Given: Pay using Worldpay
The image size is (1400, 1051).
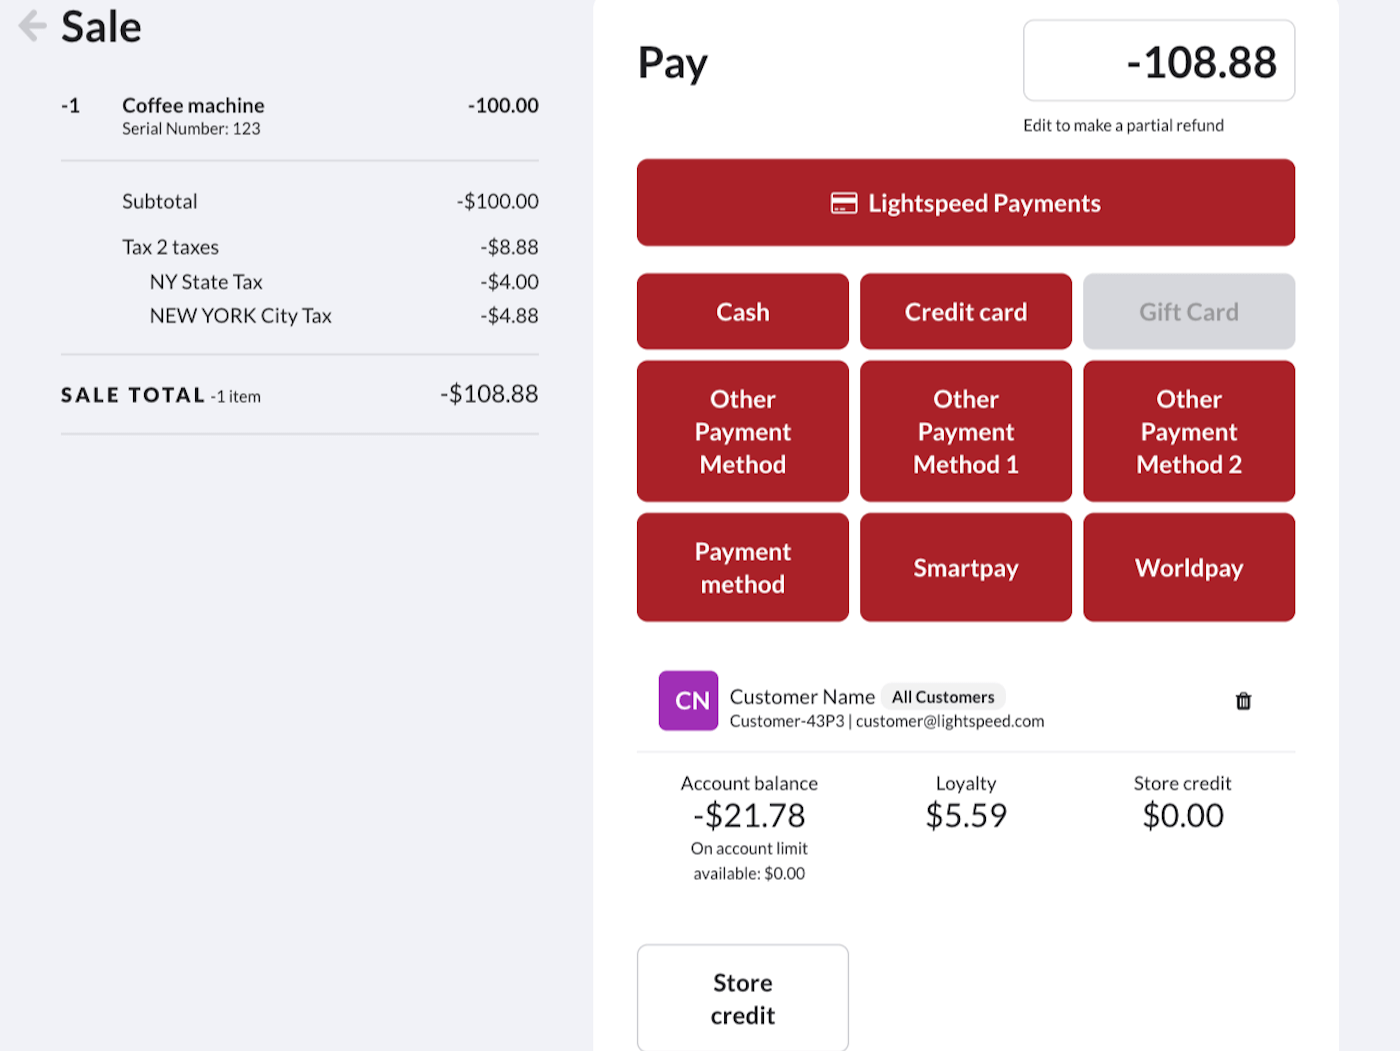Looking at the screenshot, I should [1188, 567].
